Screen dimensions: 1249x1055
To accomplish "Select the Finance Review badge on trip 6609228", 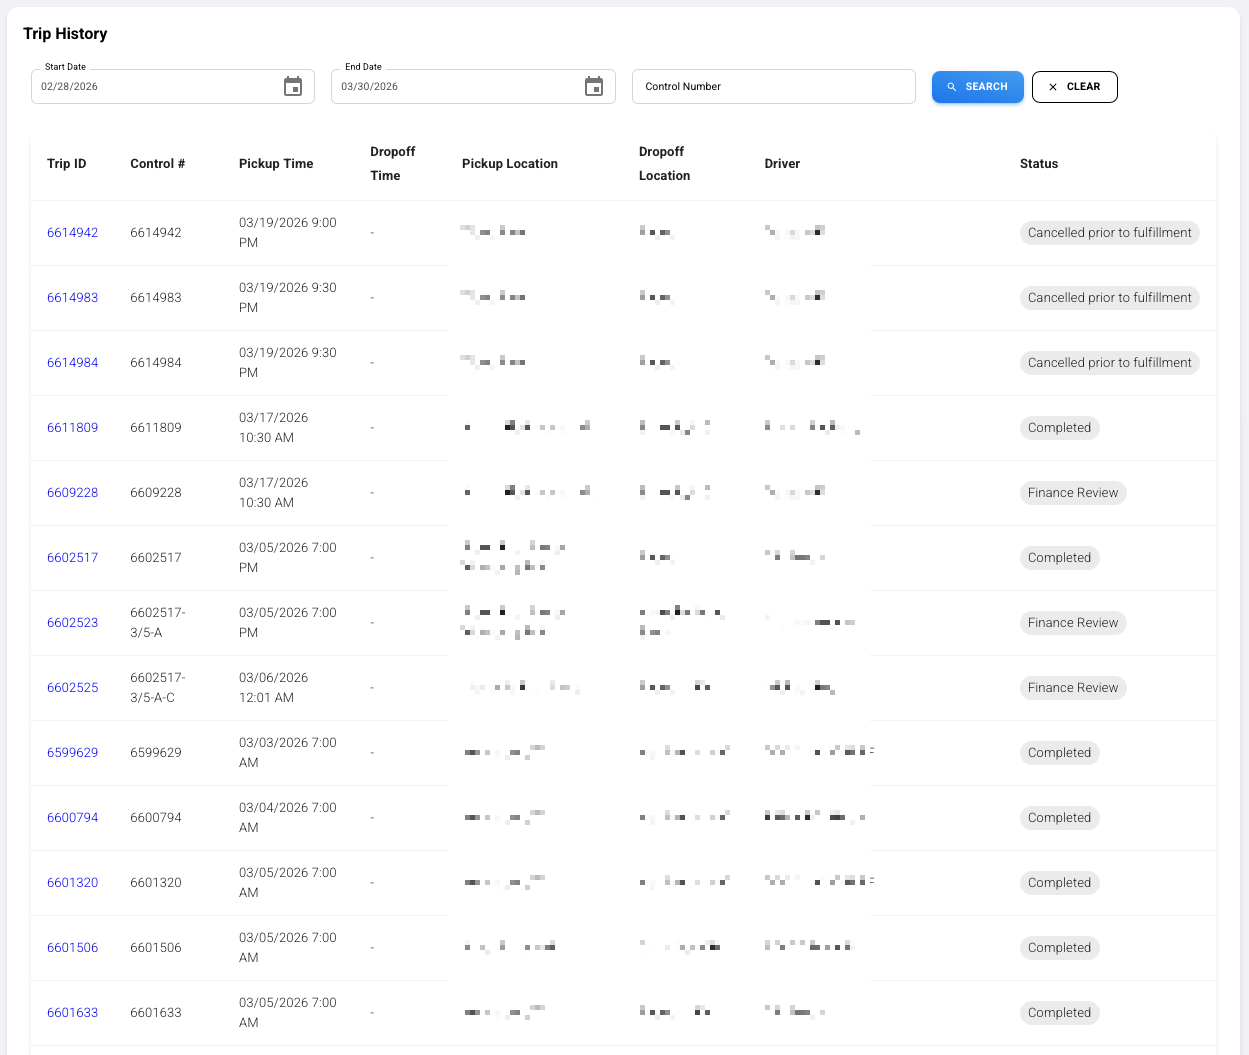I will tap(1073, 492).
